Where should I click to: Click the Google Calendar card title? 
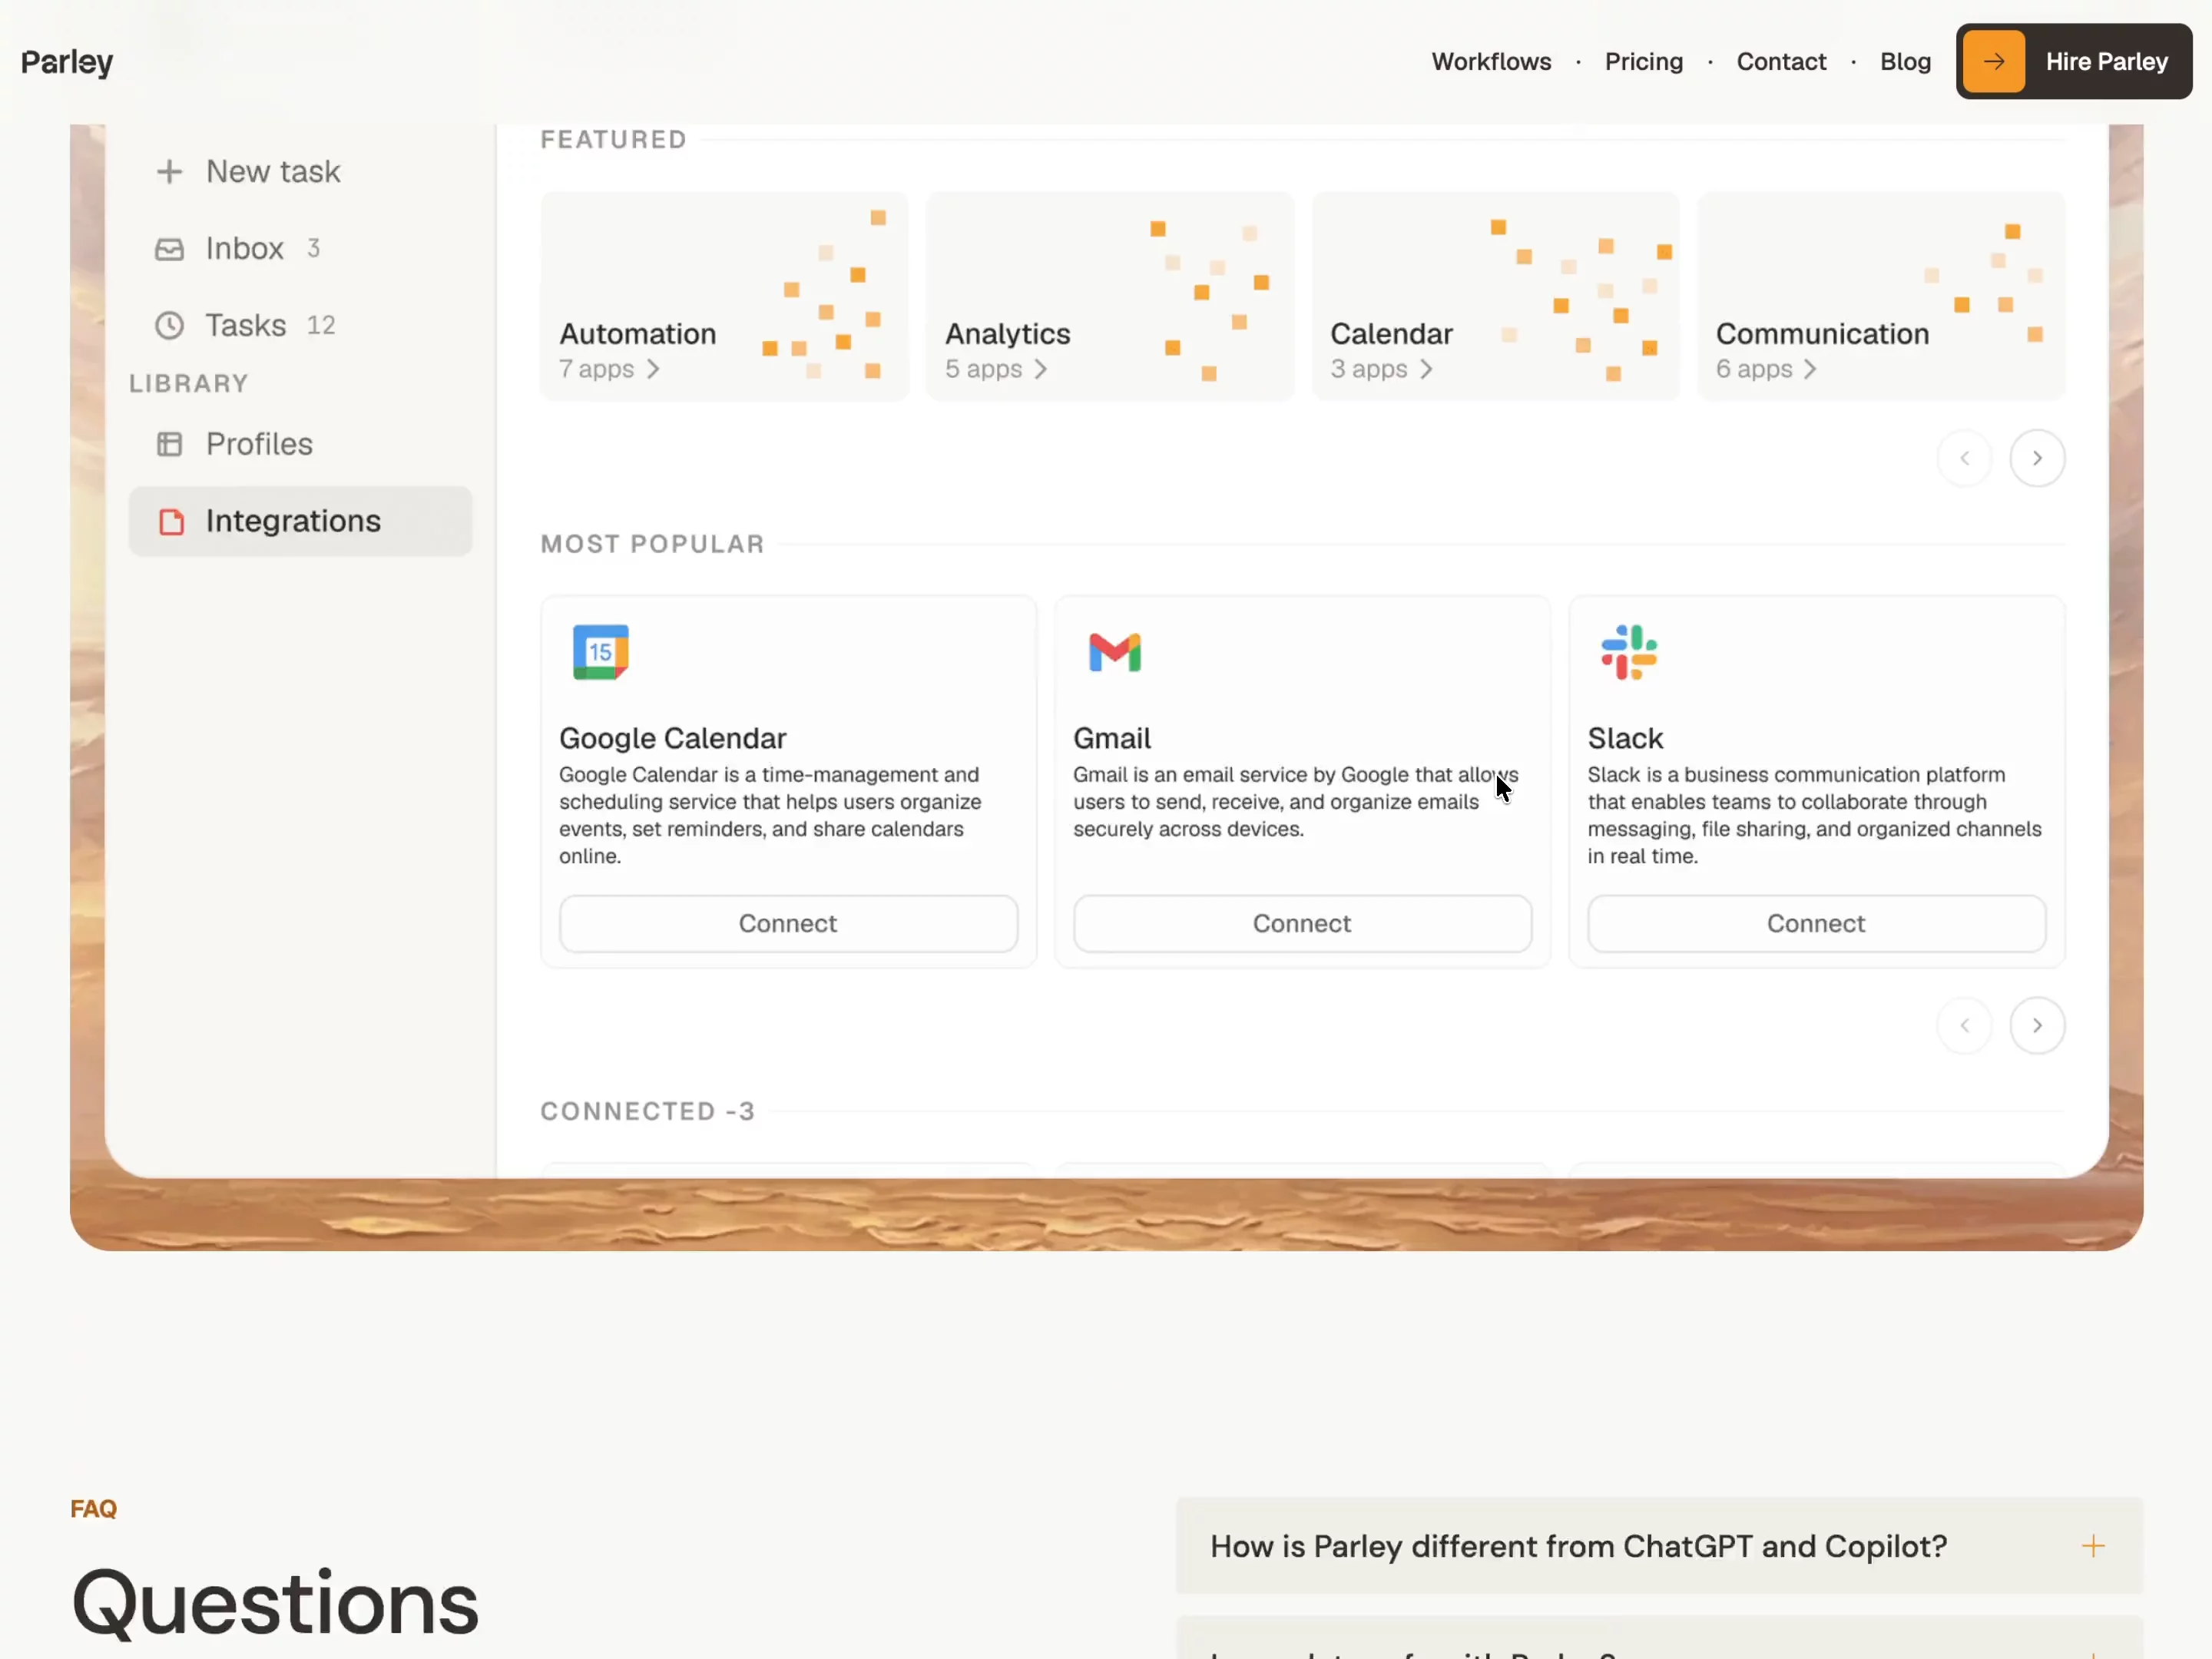672,738
